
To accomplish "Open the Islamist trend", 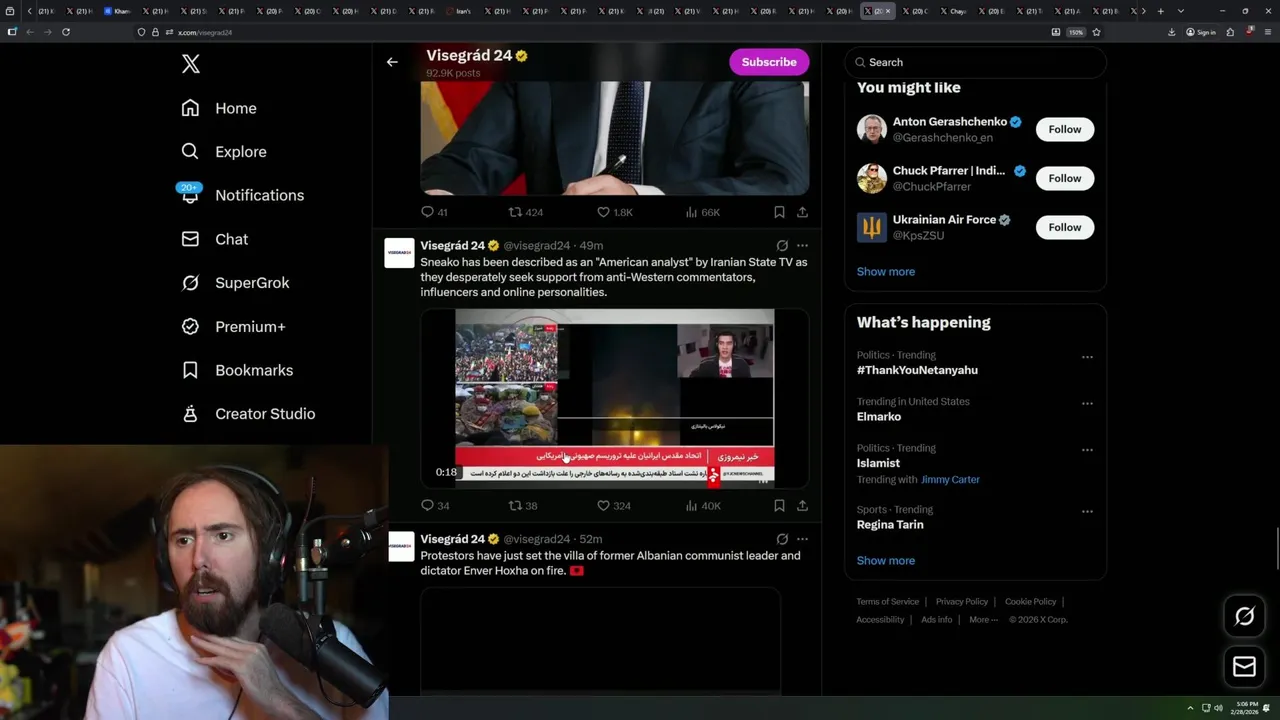I will [878, 463].
